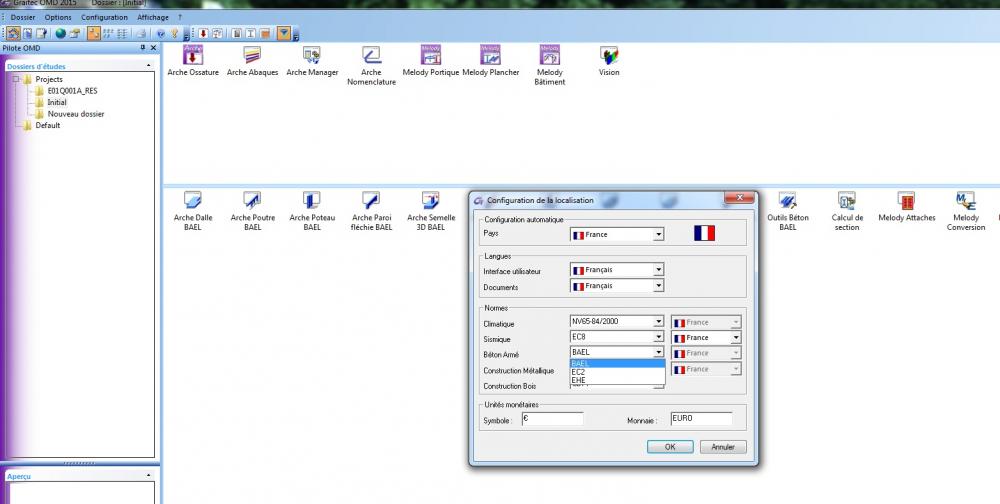Launch Melody Attaches

pyautogui.click(x=906, y=207)
